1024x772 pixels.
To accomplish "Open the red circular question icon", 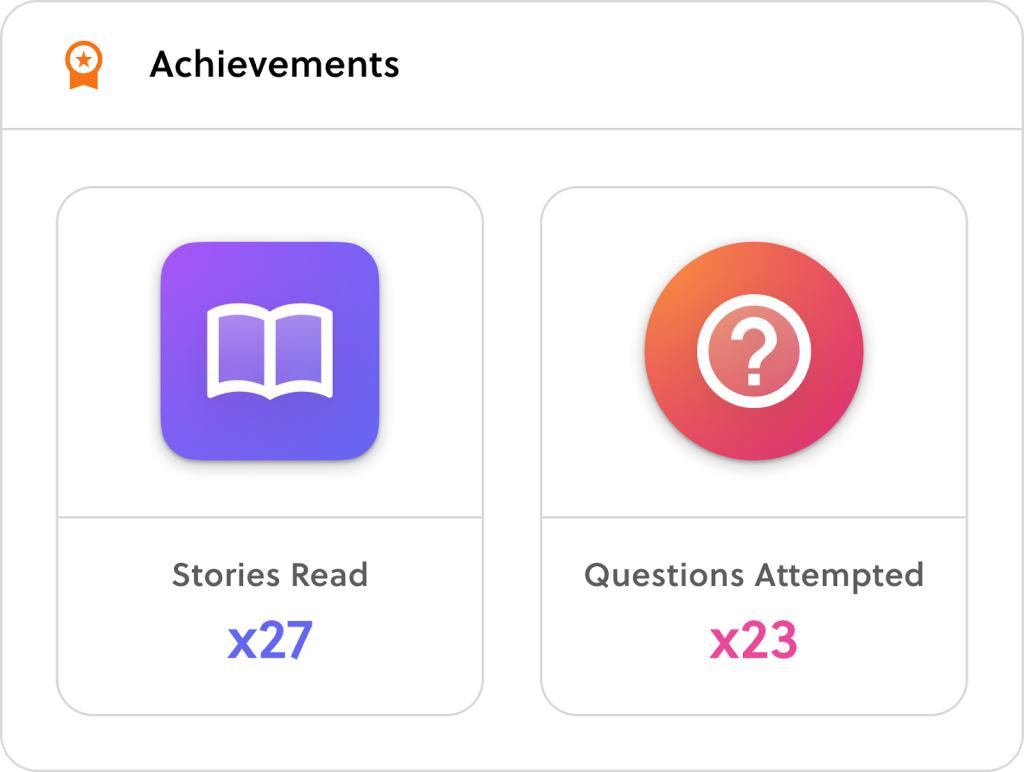I will coord(754,351).
